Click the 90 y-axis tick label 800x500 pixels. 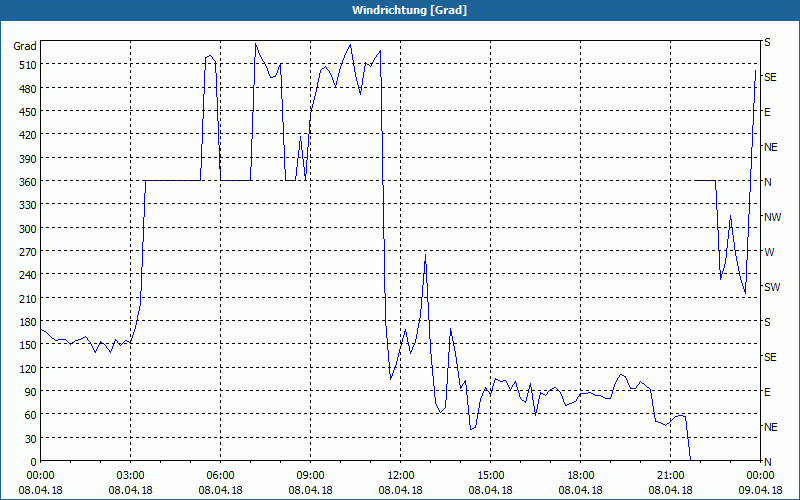(30, 392)
